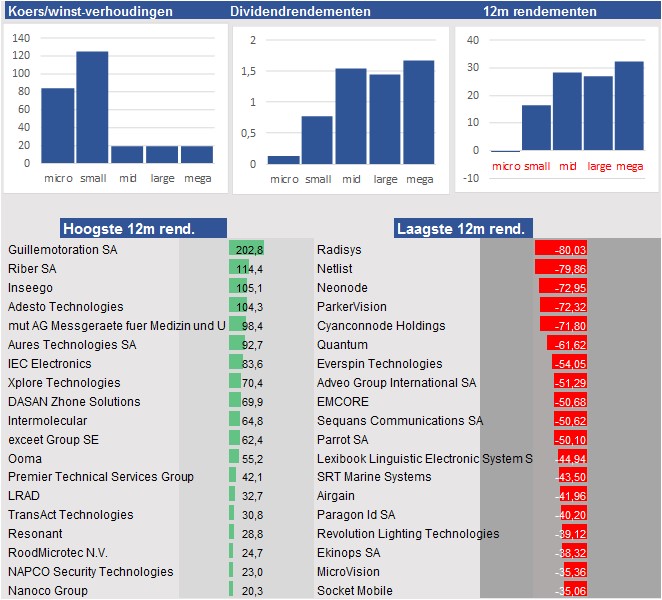Select the Radisys cell
The image size is (662, 600).
tap(339, 250)
